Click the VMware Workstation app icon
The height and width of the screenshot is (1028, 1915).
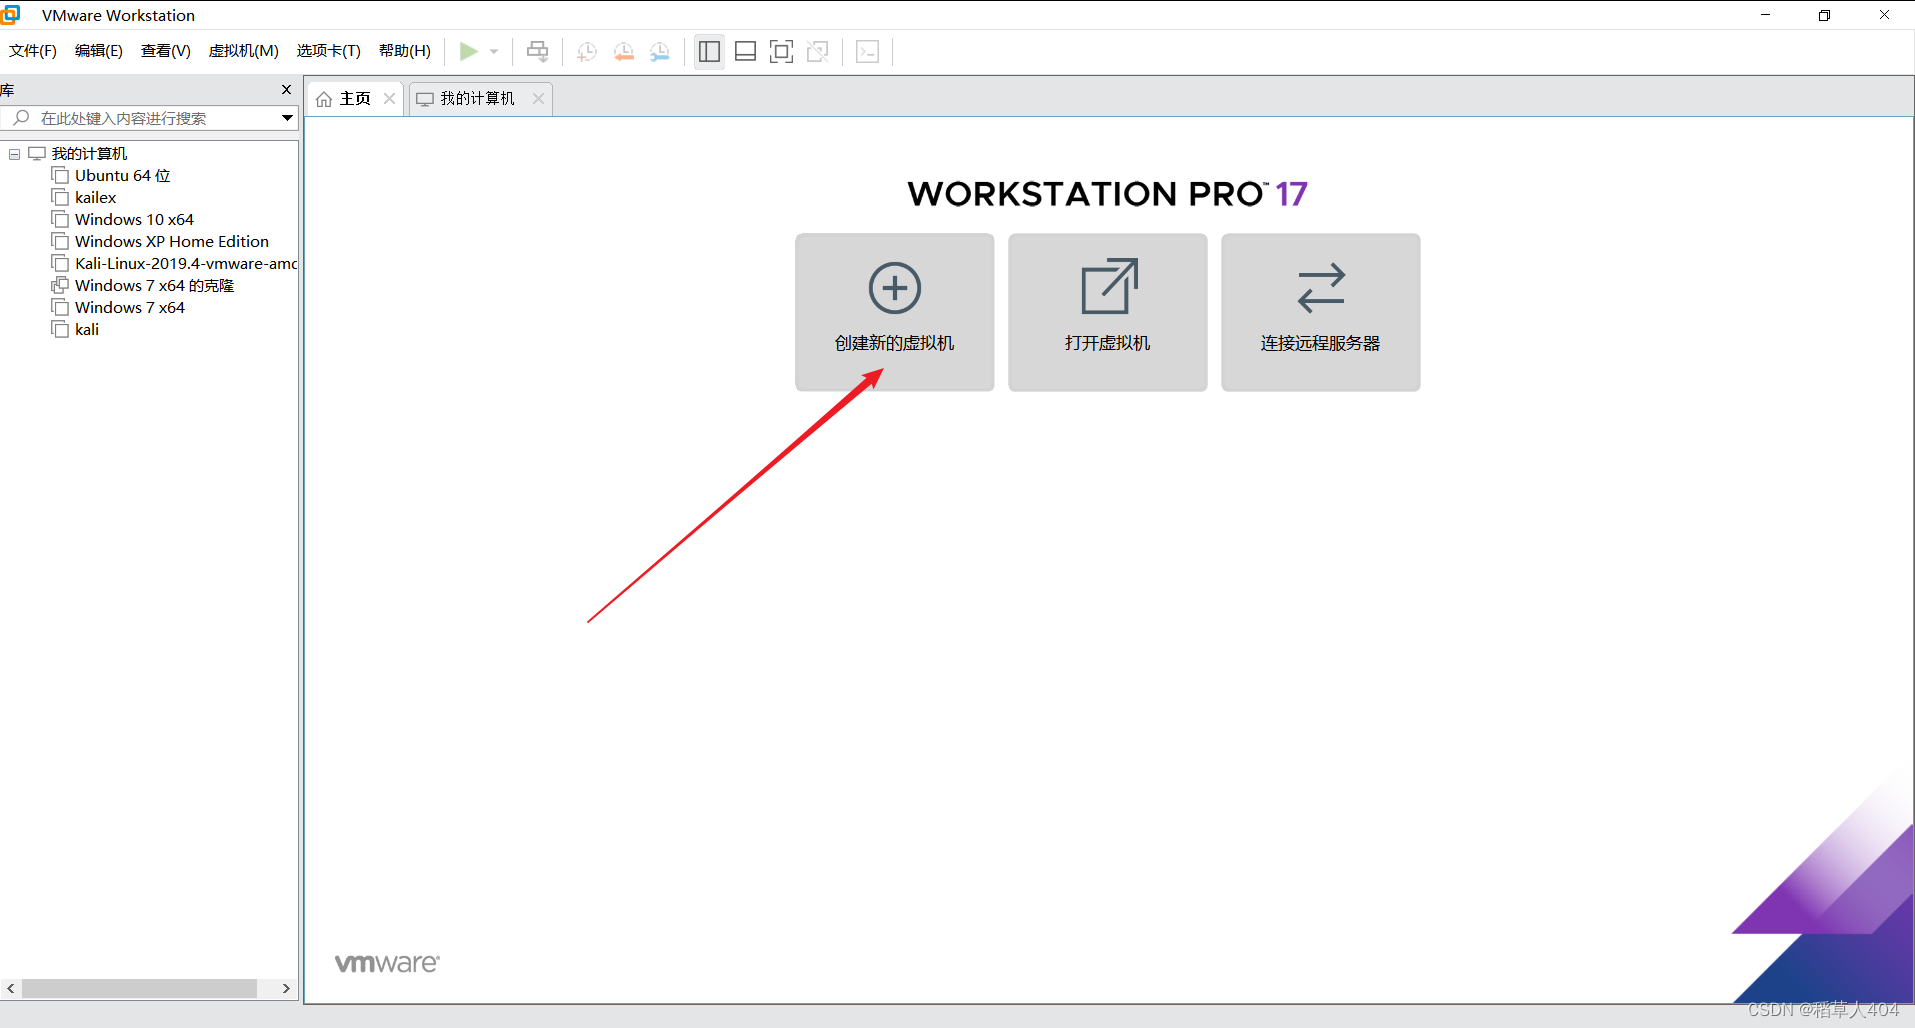tap(11, 14)
